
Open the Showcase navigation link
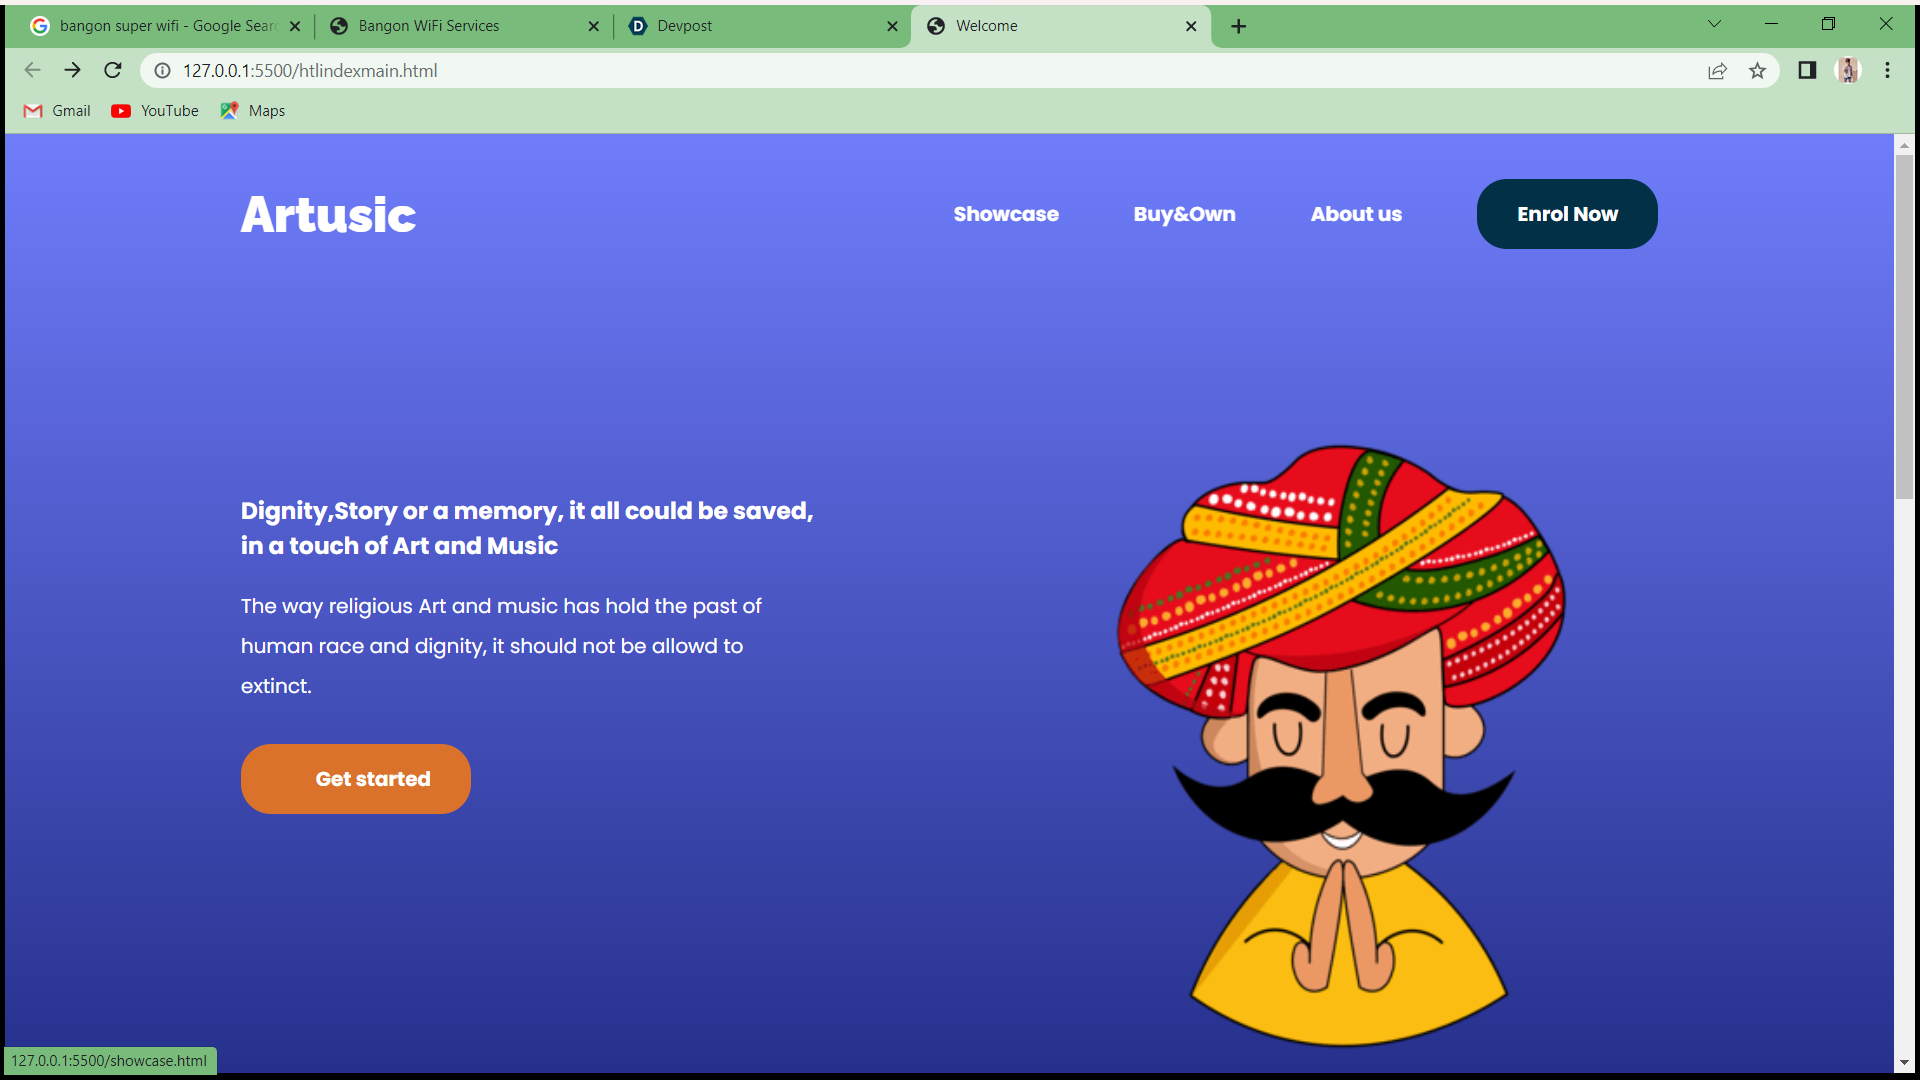pyautogui.click(x=1005, y=214)
